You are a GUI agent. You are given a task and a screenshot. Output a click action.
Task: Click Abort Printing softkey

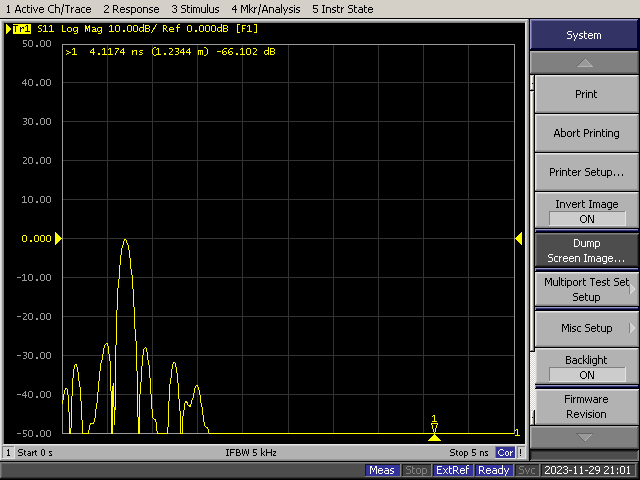click(x=586, y=133)
